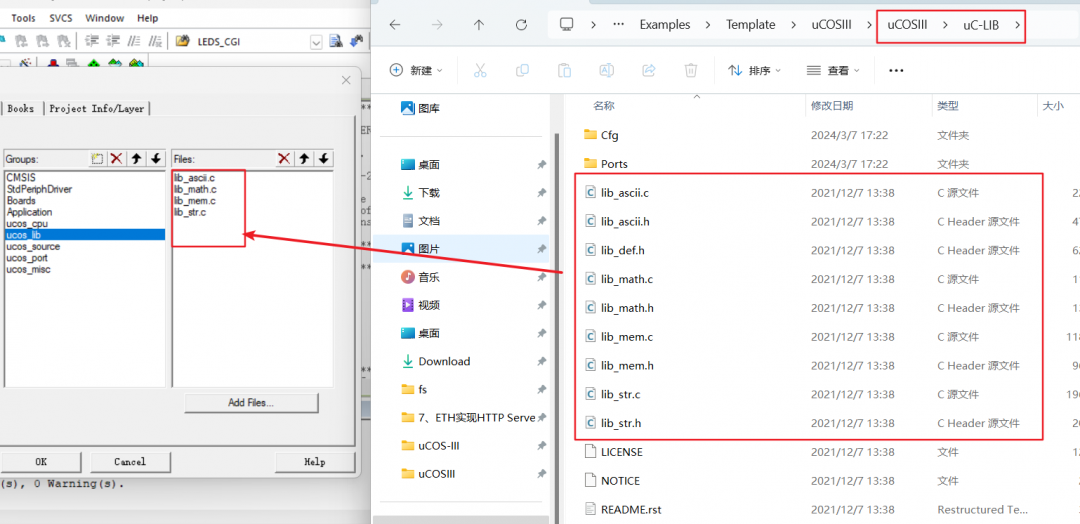Click the dialog's Help button
Screen dimensions: 1080x524
coord(315,462)
